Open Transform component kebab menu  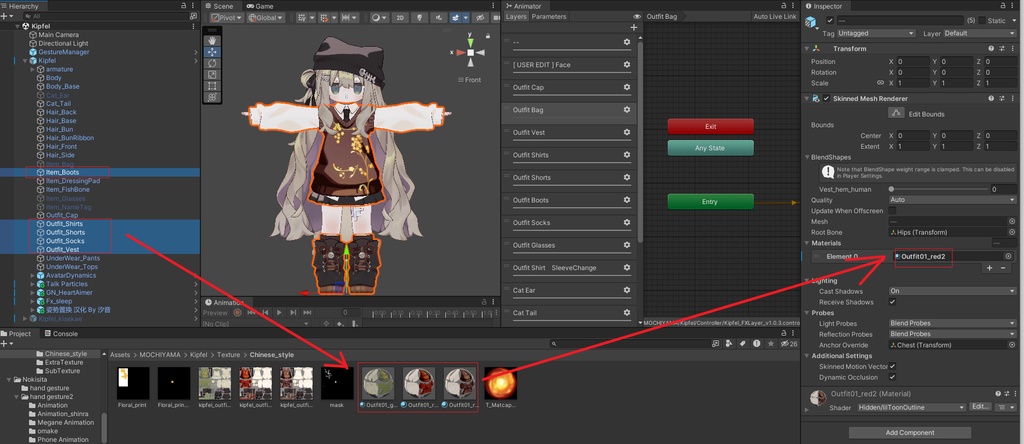(1011, 48)
